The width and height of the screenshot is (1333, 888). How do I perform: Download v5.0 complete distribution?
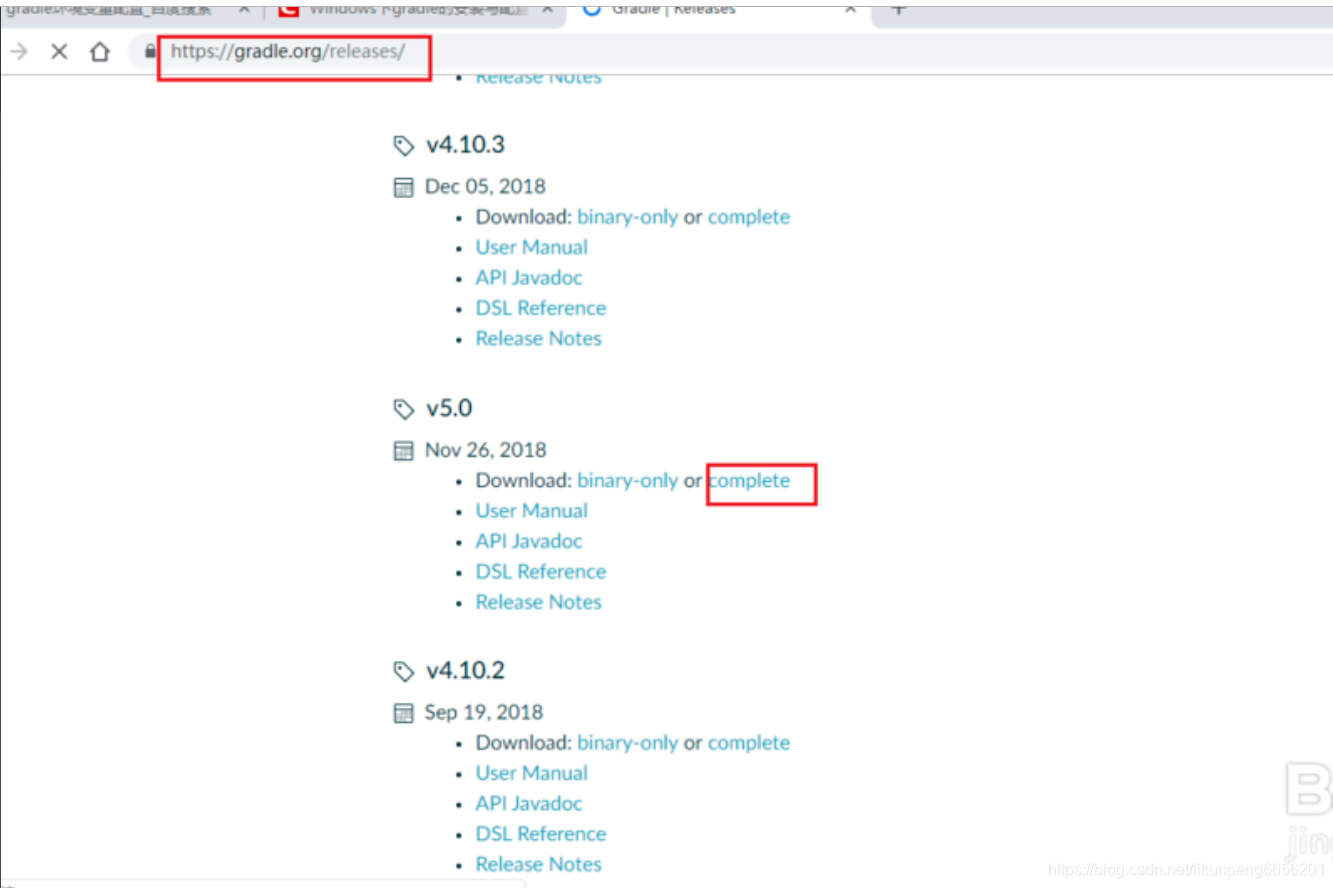[749, 481]
